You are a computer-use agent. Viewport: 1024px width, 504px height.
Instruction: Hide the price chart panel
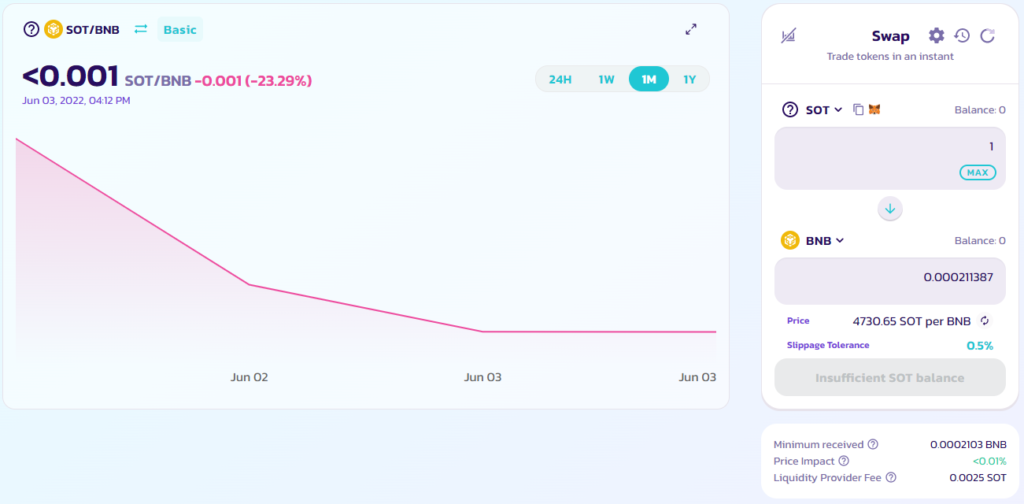tap(788, 36)
